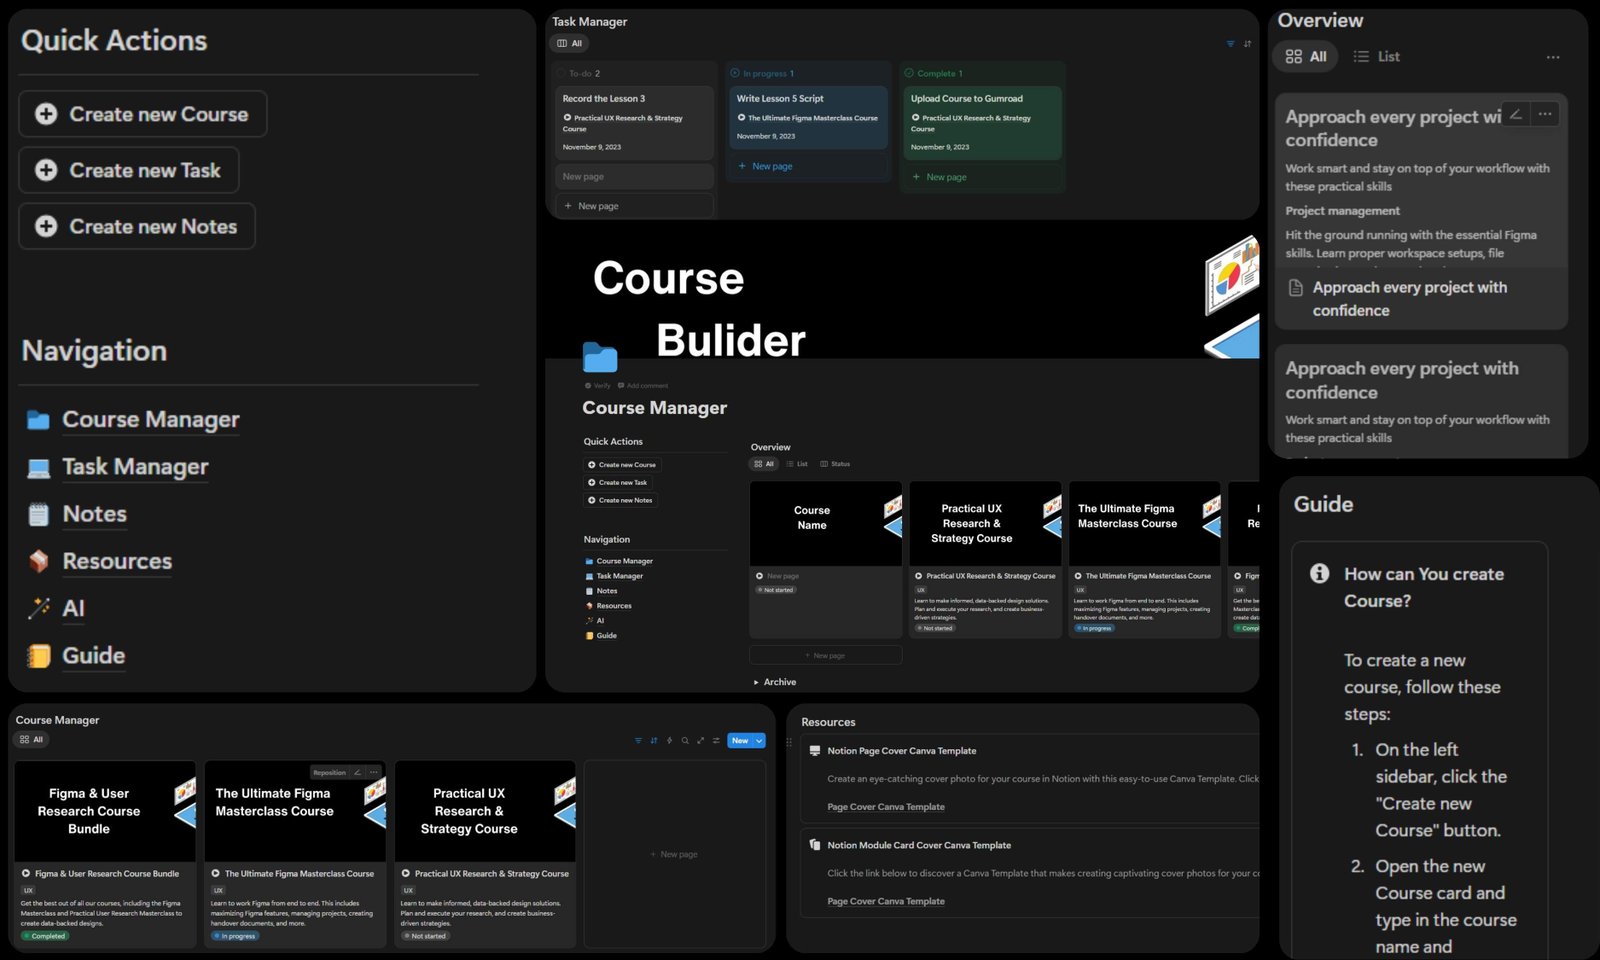This screenshot has height=960, width=1600.
Task: Open Figma & User Research Course Bundle card
Action: click(x=105, y=854)
